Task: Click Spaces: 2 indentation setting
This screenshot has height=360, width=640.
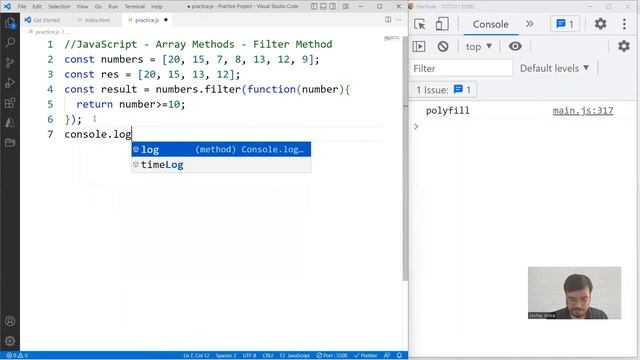Action: click(226, 356)
